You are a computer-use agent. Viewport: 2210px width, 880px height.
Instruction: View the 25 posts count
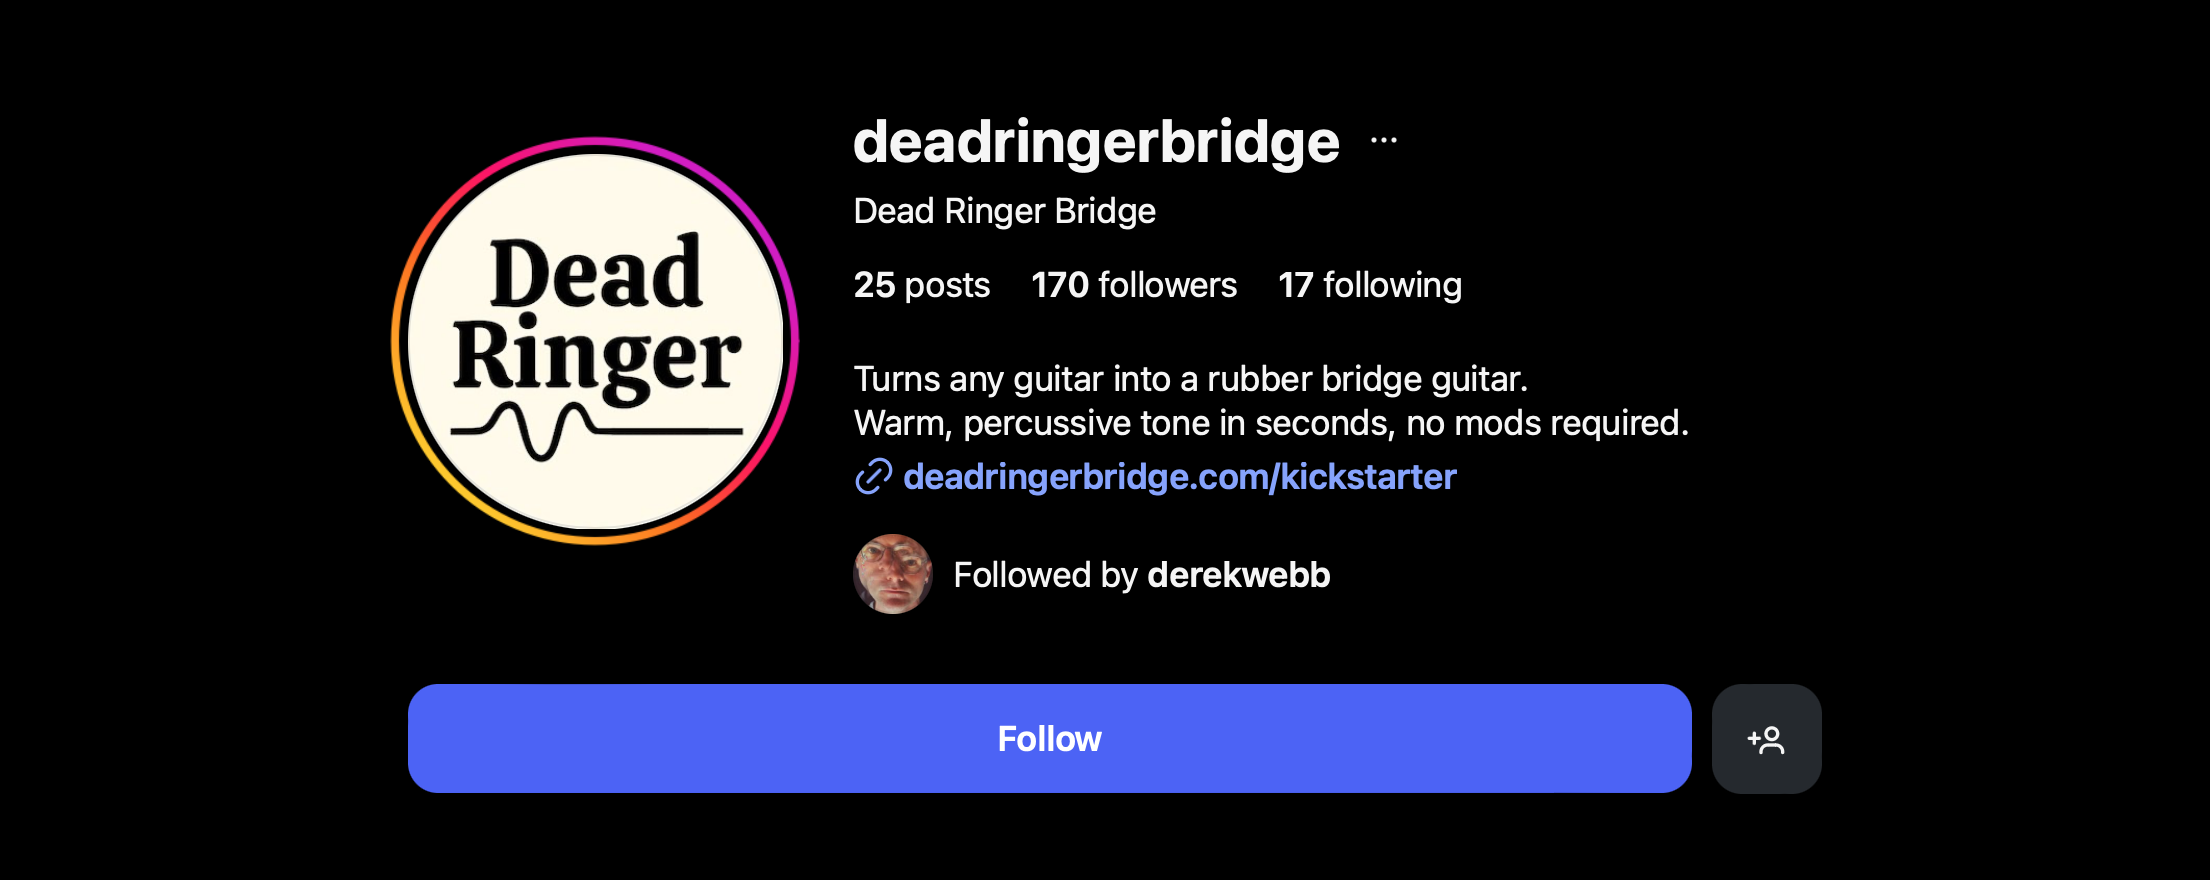point(922,285)
